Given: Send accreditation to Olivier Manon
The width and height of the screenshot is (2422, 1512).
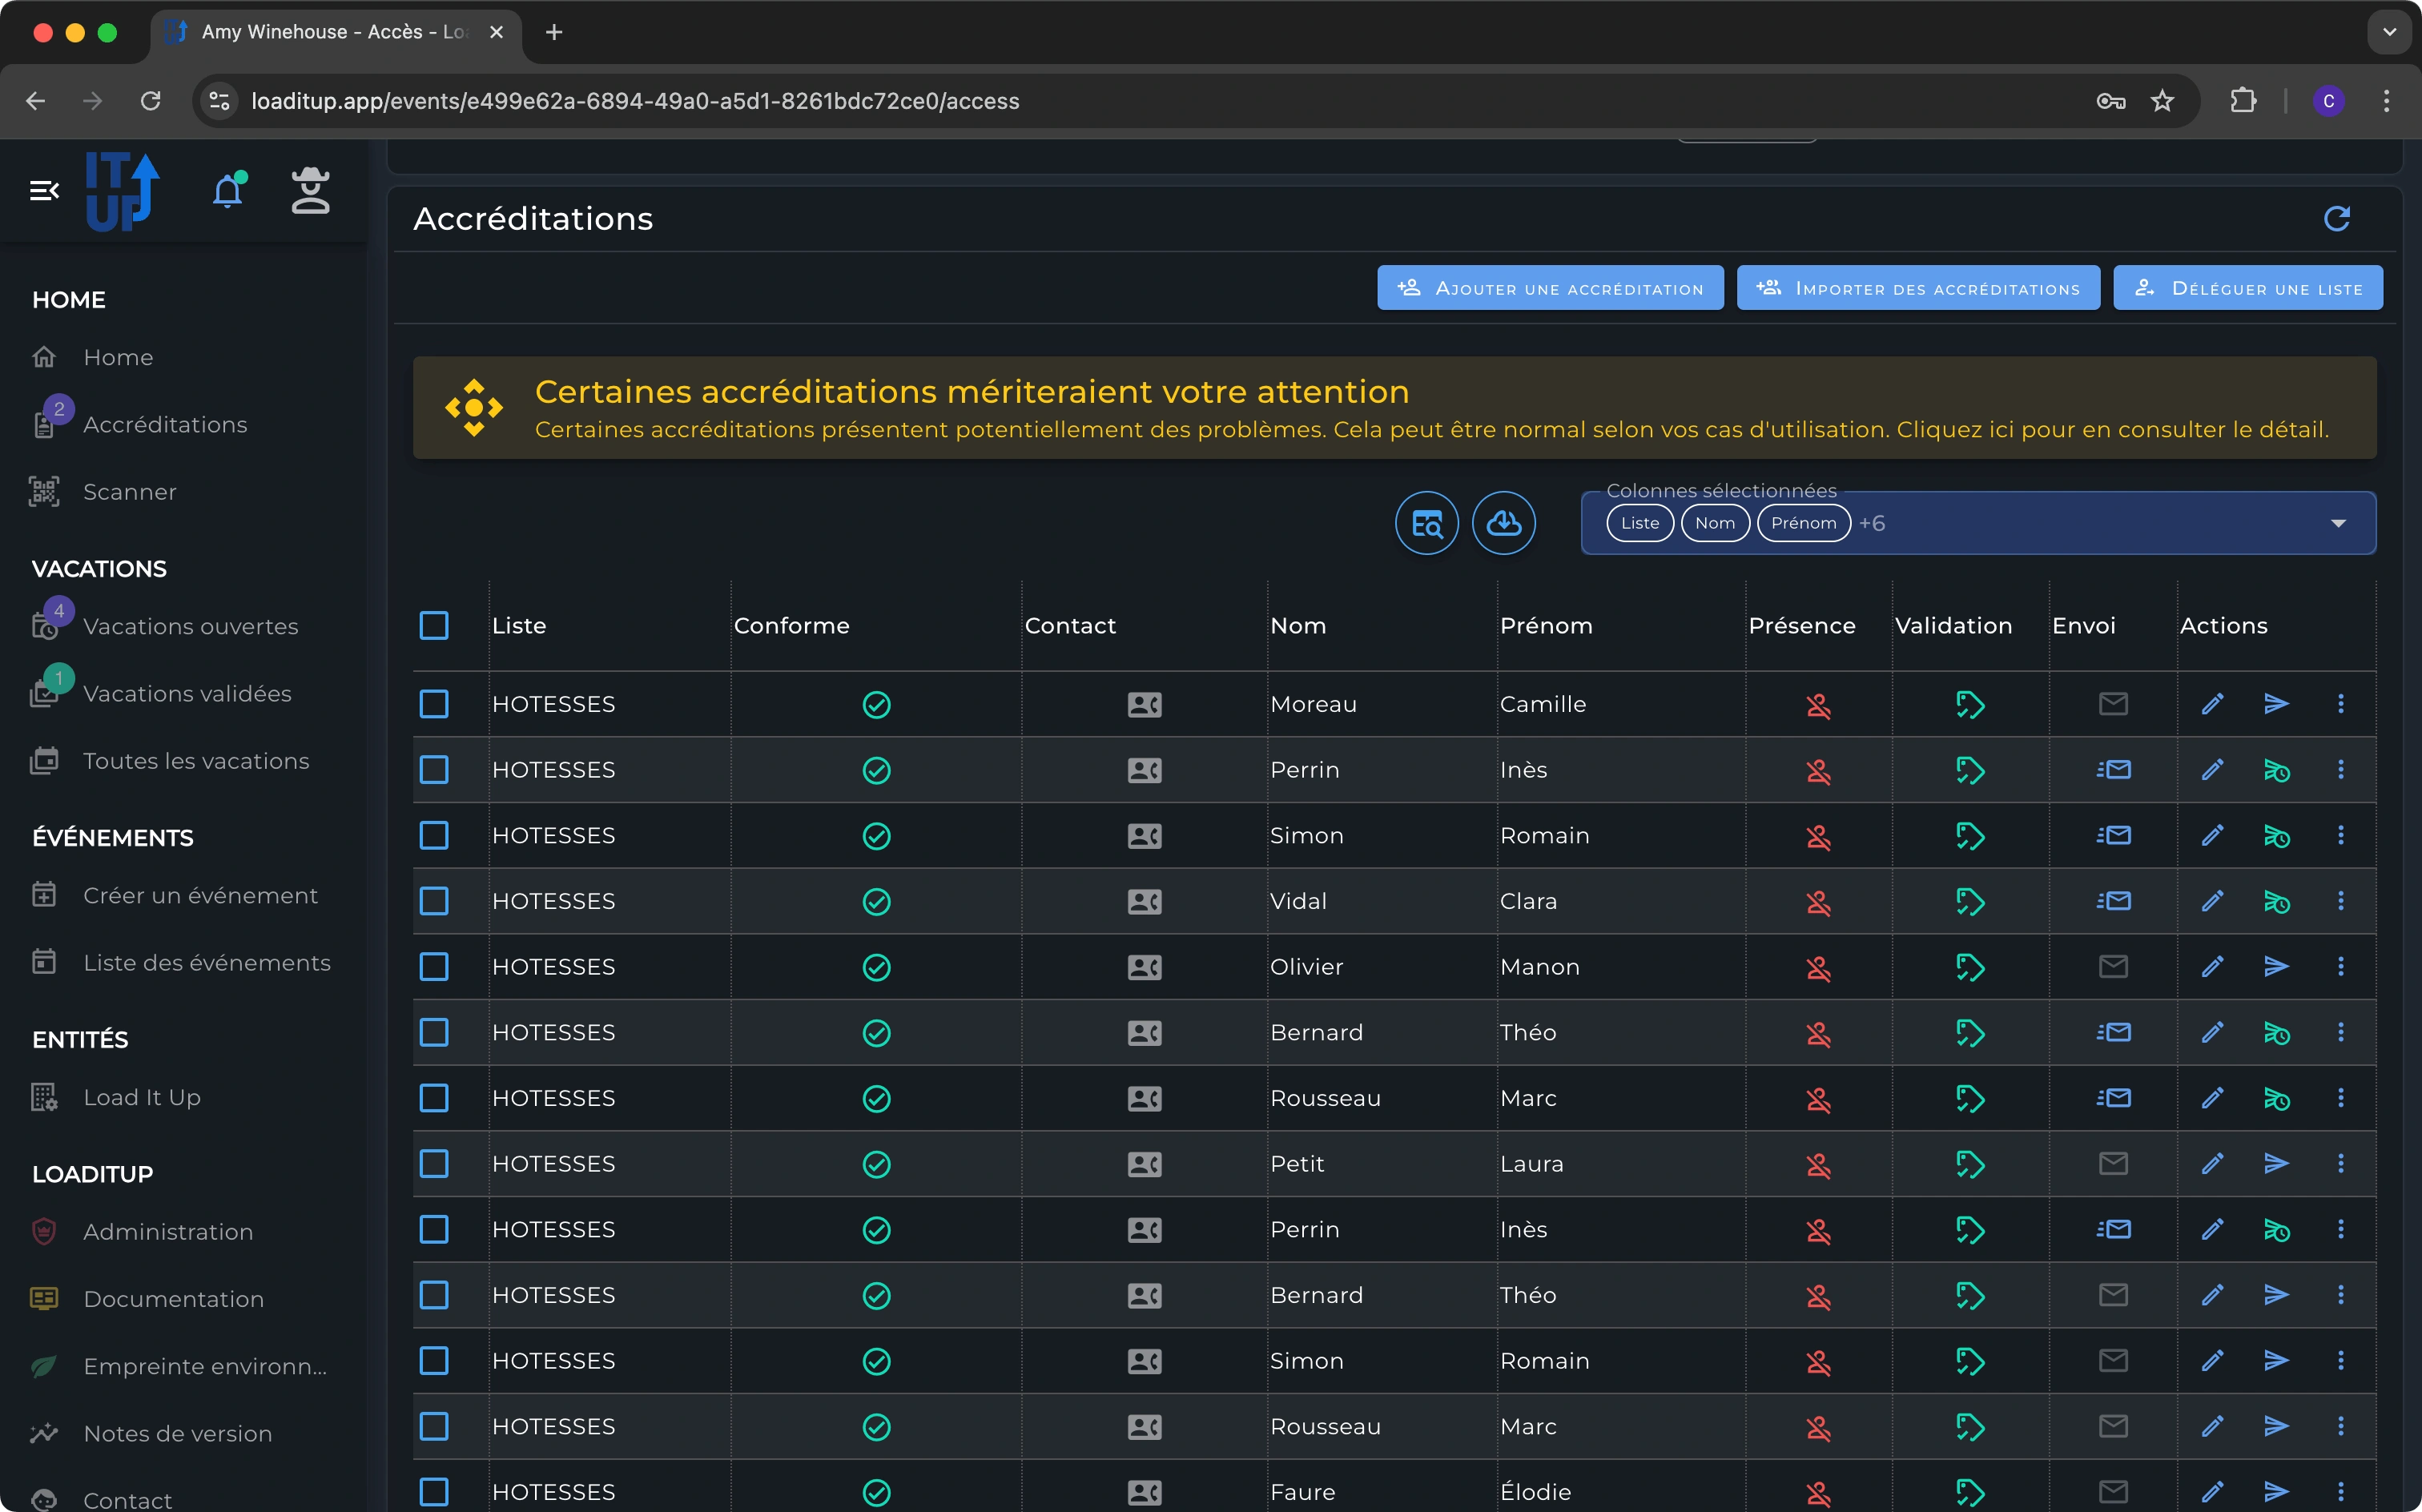Looking at the screenshot, I should click(x=2276, y=967).
